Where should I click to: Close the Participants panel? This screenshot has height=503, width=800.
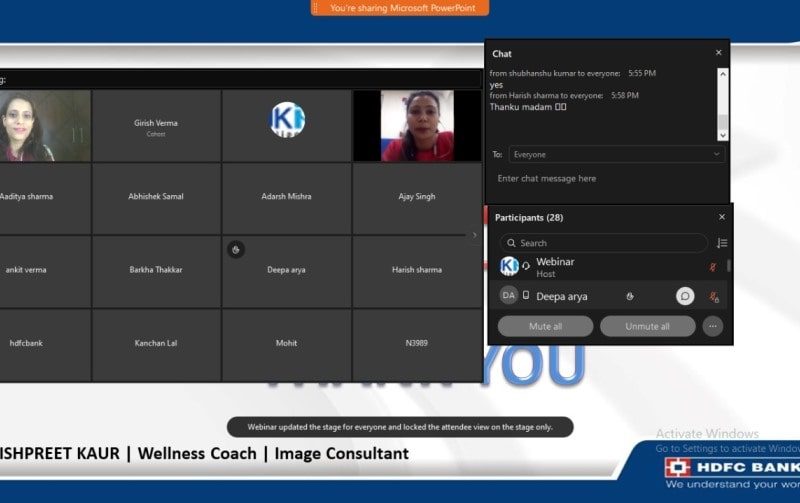pos(722,217)
